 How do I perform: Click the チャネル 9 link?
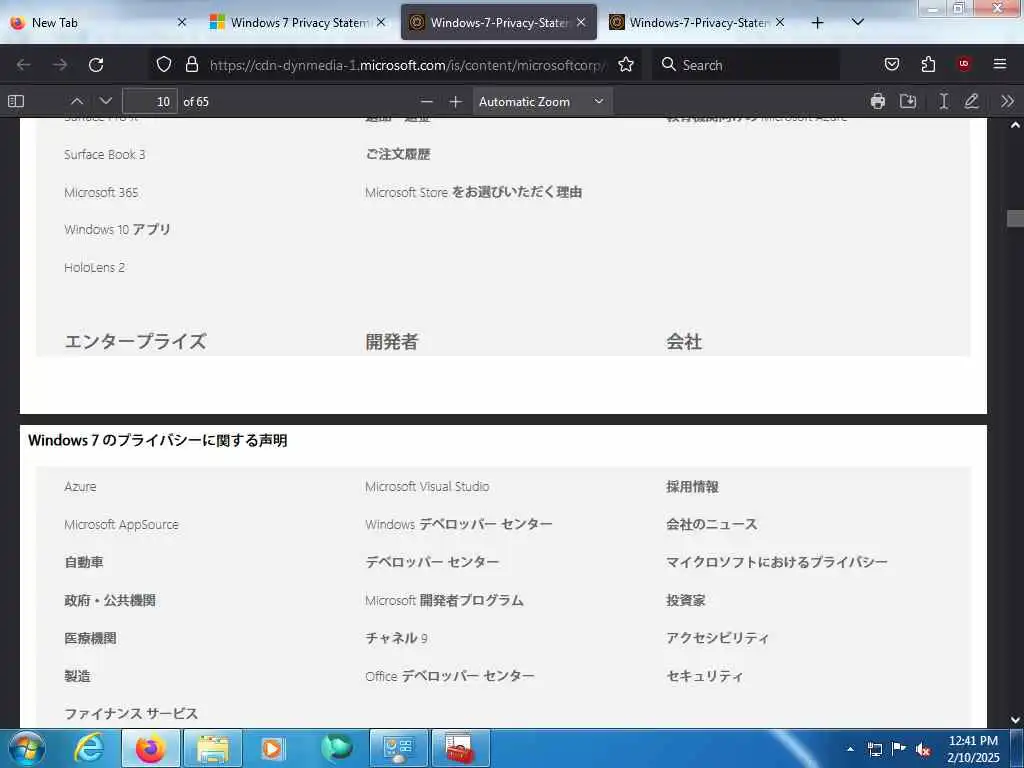[x=396, y=638]
